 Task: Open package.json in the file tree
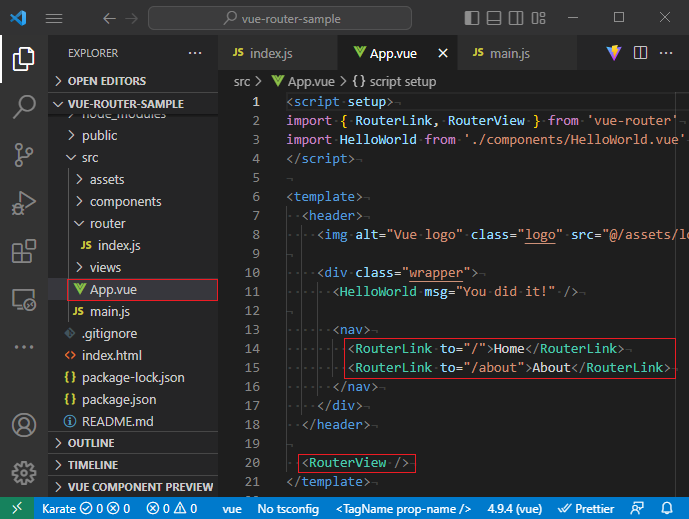point(133,399)
